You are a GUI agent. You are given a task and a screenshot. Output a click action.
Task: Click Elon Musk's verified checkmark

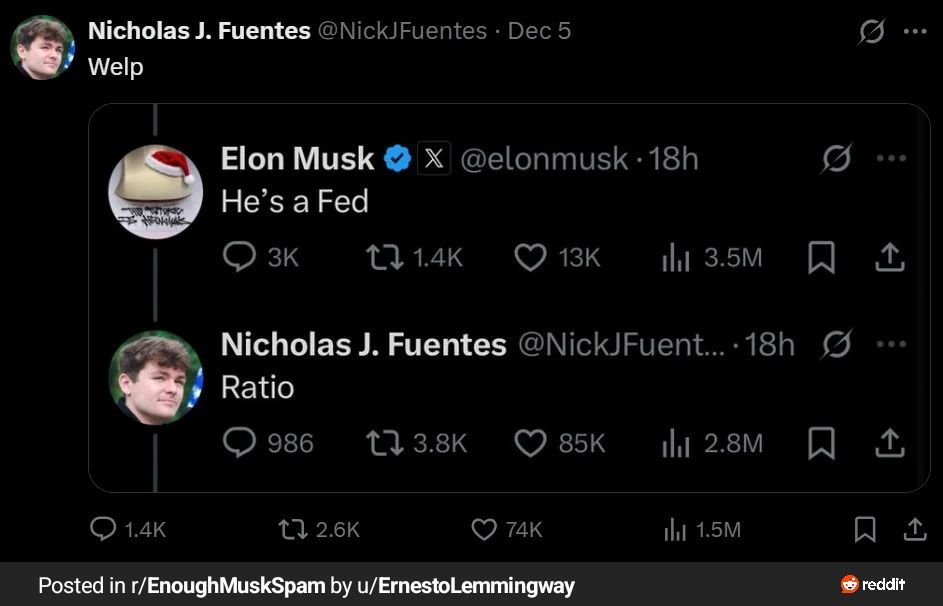[x=397, y=158]
